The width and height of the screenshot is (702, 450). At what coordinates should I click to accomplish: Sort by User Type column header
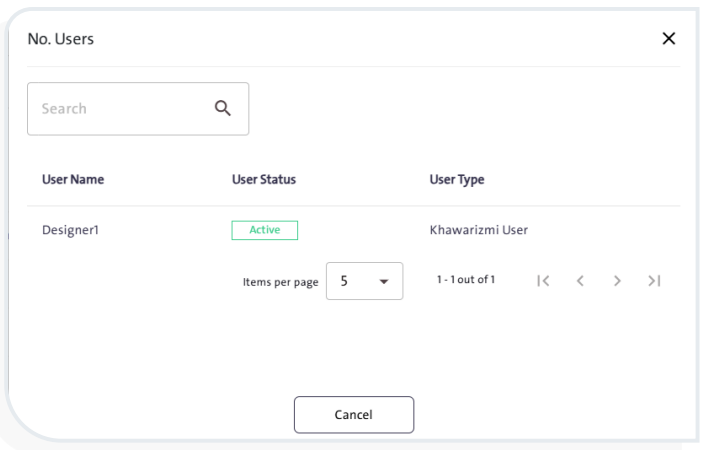pyautogui.click(x=456, y=180)
